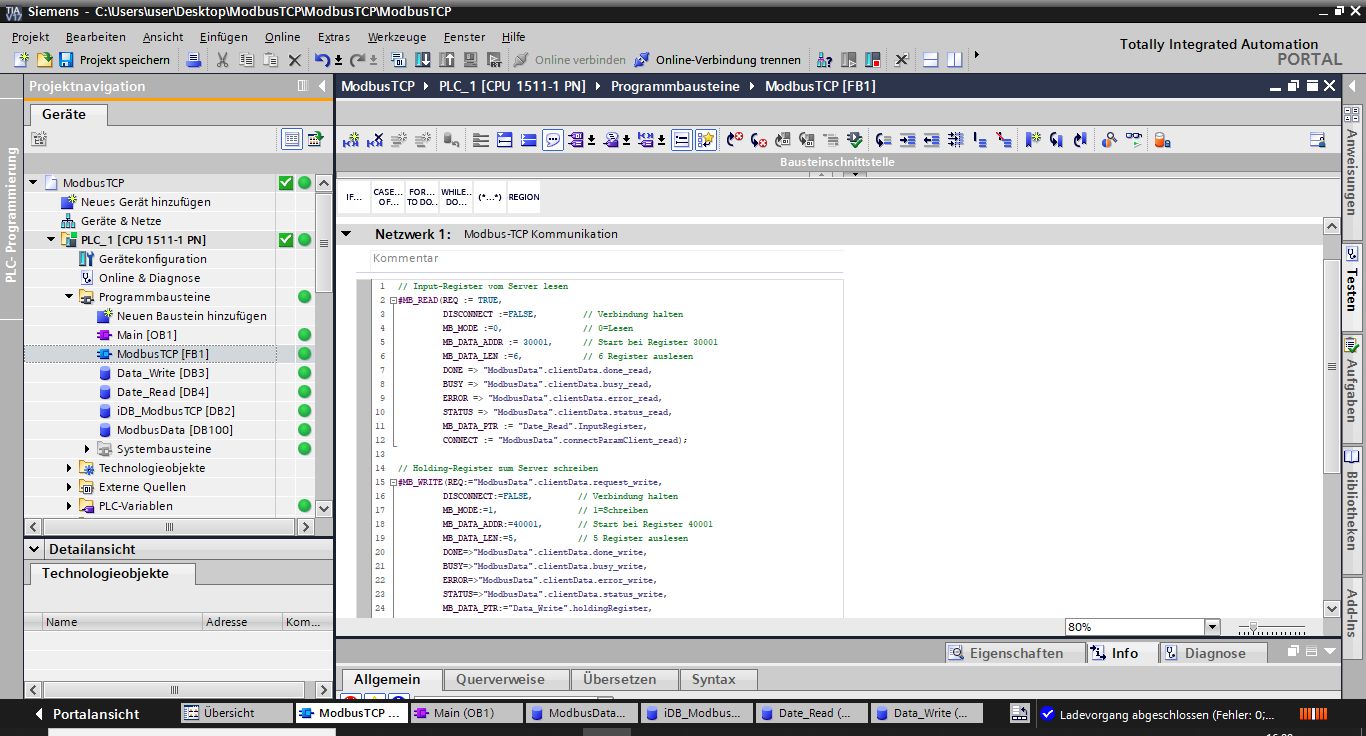This screenshot has width=1366, height=736.
Task: Insert an IF statement template
Action: pos(354,197)
